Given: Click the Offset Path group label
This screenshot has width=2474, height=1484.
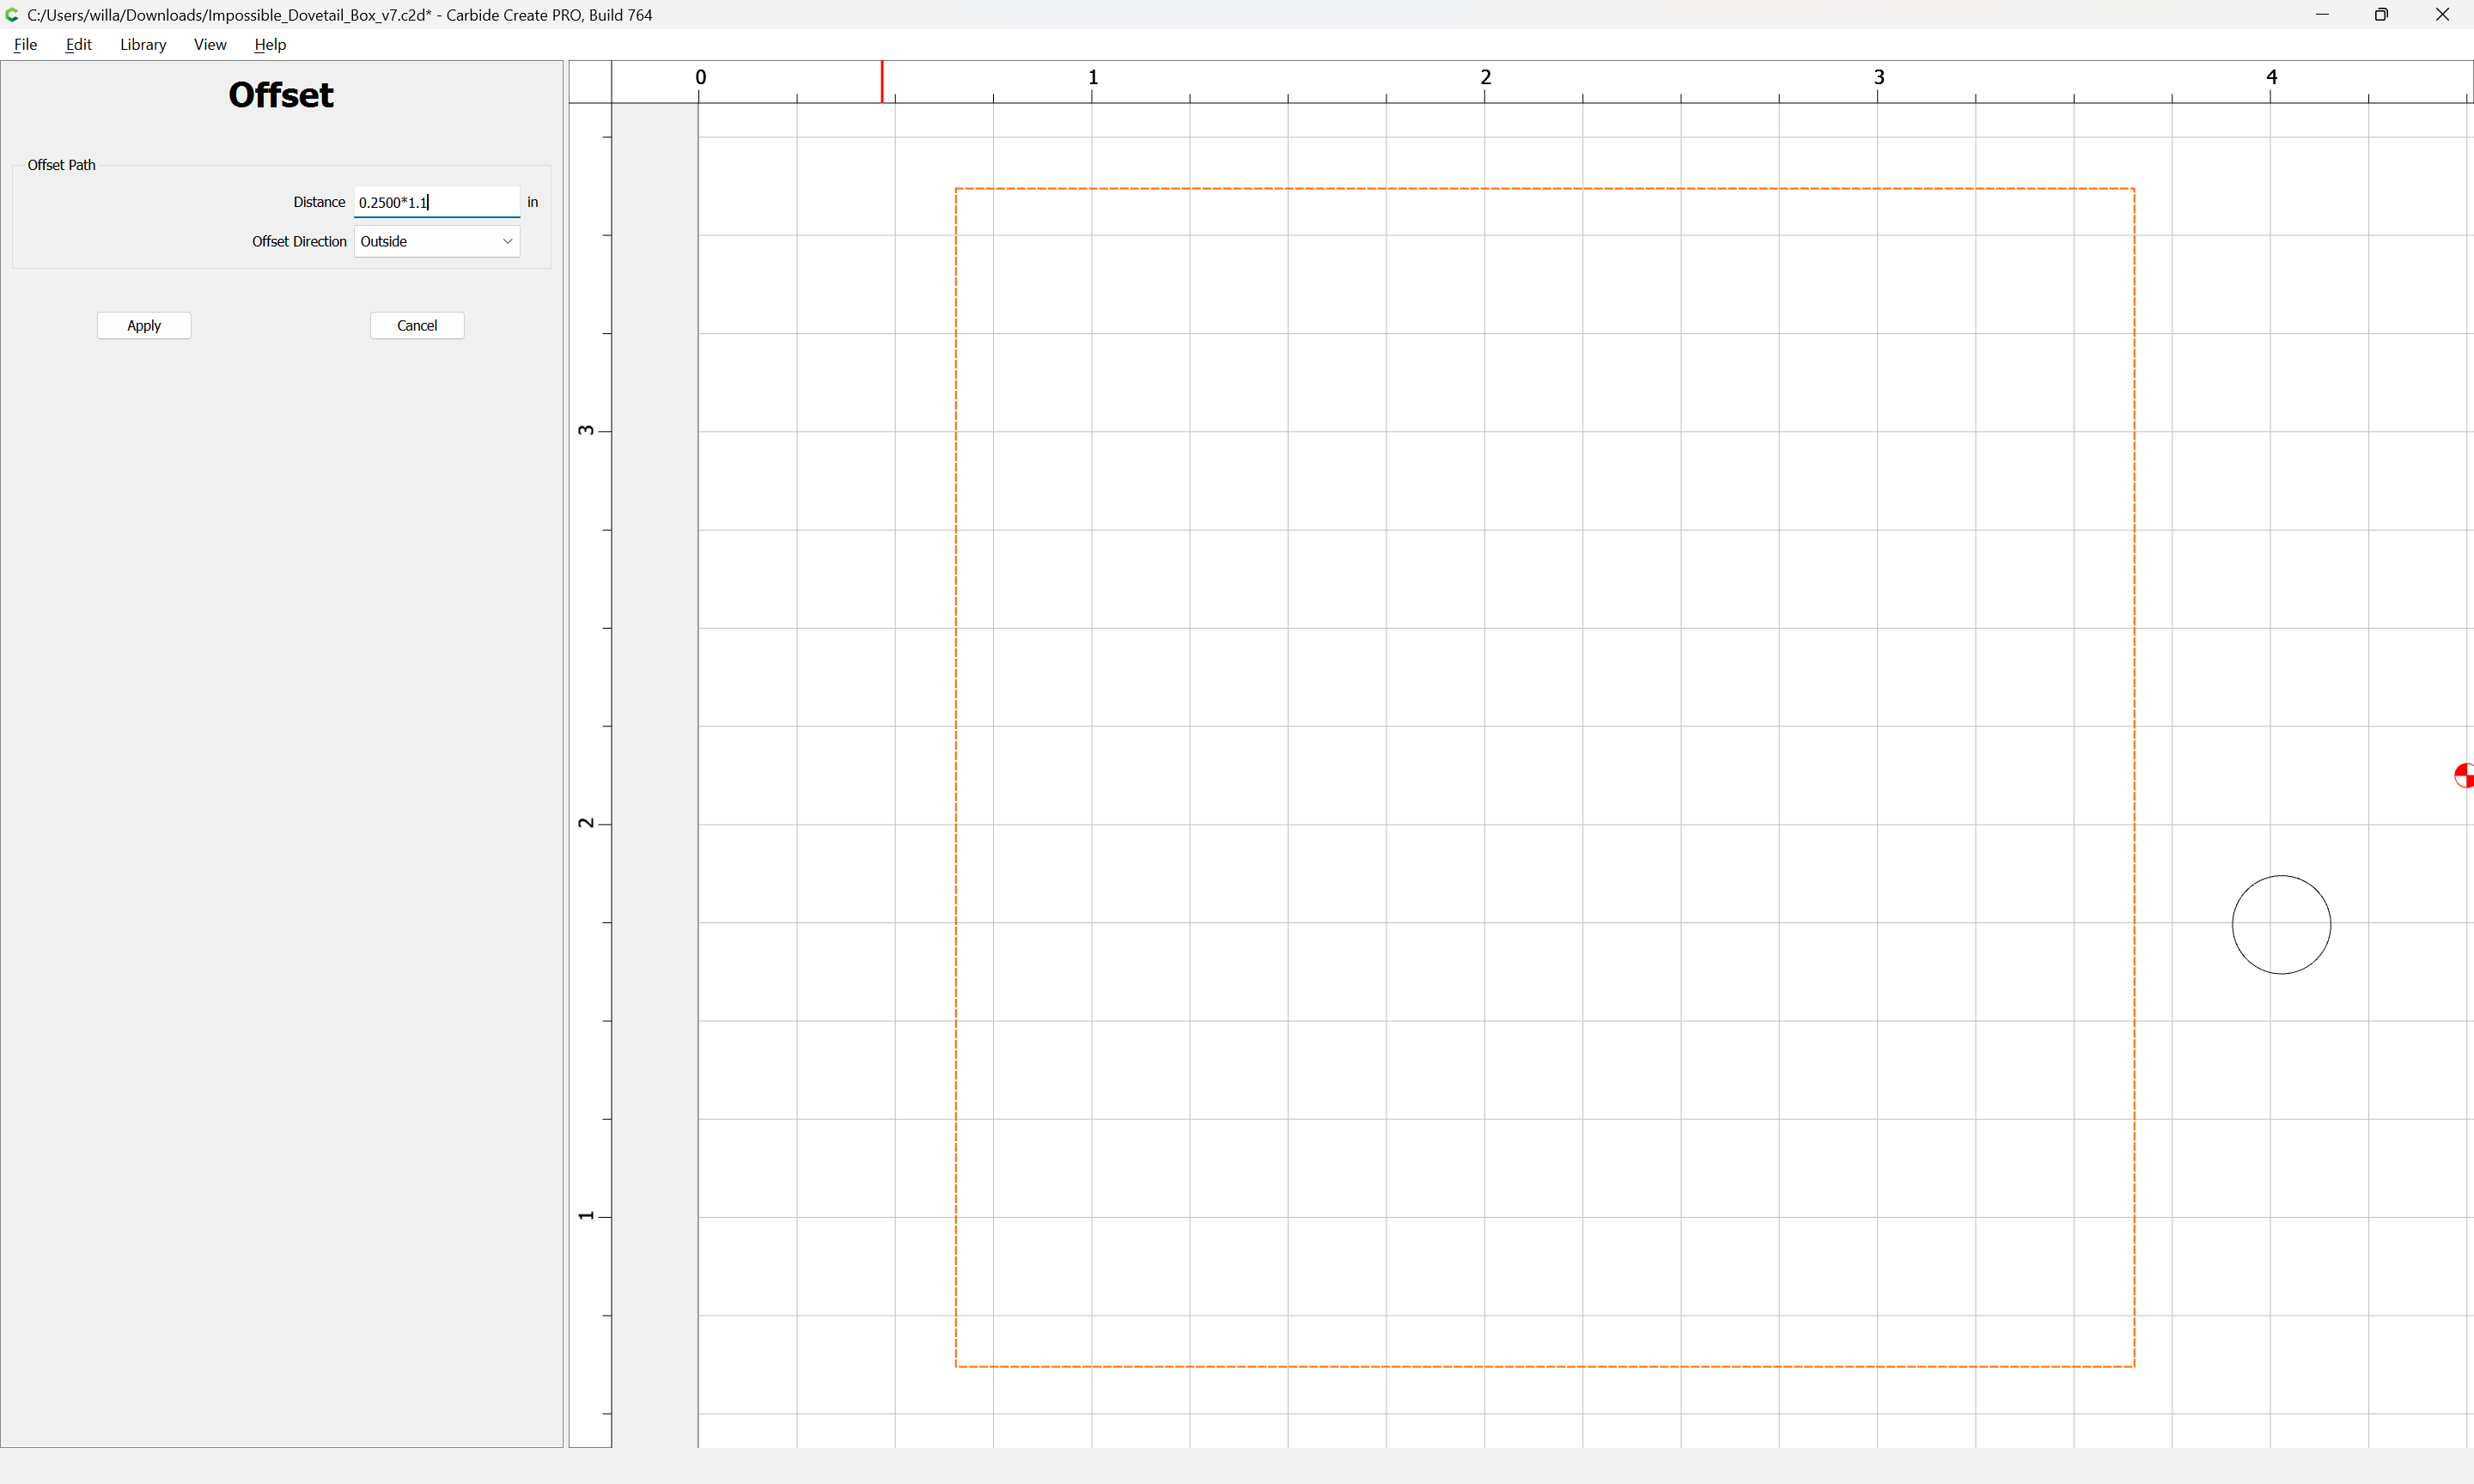Looking at the screenshot, I should (x=61, y=165).
